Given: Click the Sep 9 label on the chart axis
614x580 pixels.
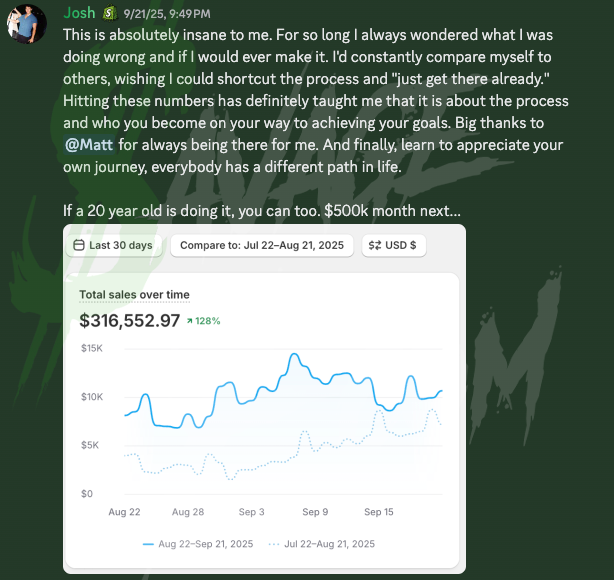Looking at the screenshot, I should [314, 512].
